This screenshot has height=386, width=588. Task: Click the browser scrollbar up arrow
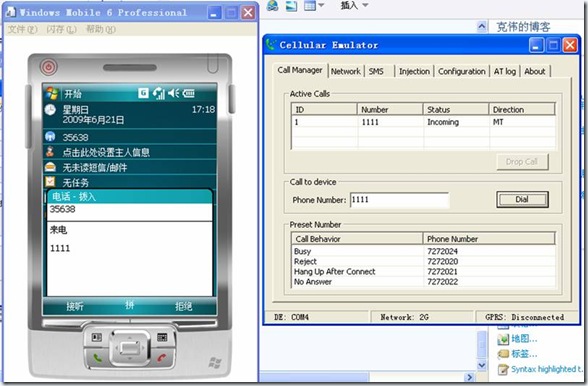coord(482,27)
